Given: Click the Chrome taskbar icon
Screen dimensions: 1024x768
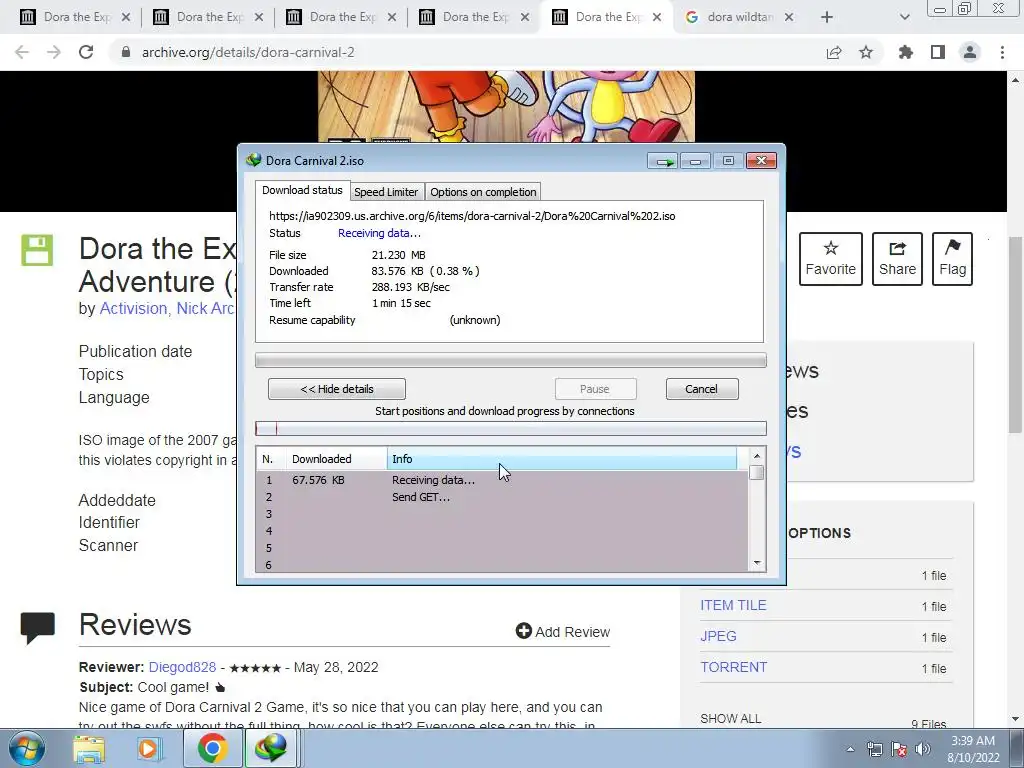Looking at the screenshot, I should 212,748.
